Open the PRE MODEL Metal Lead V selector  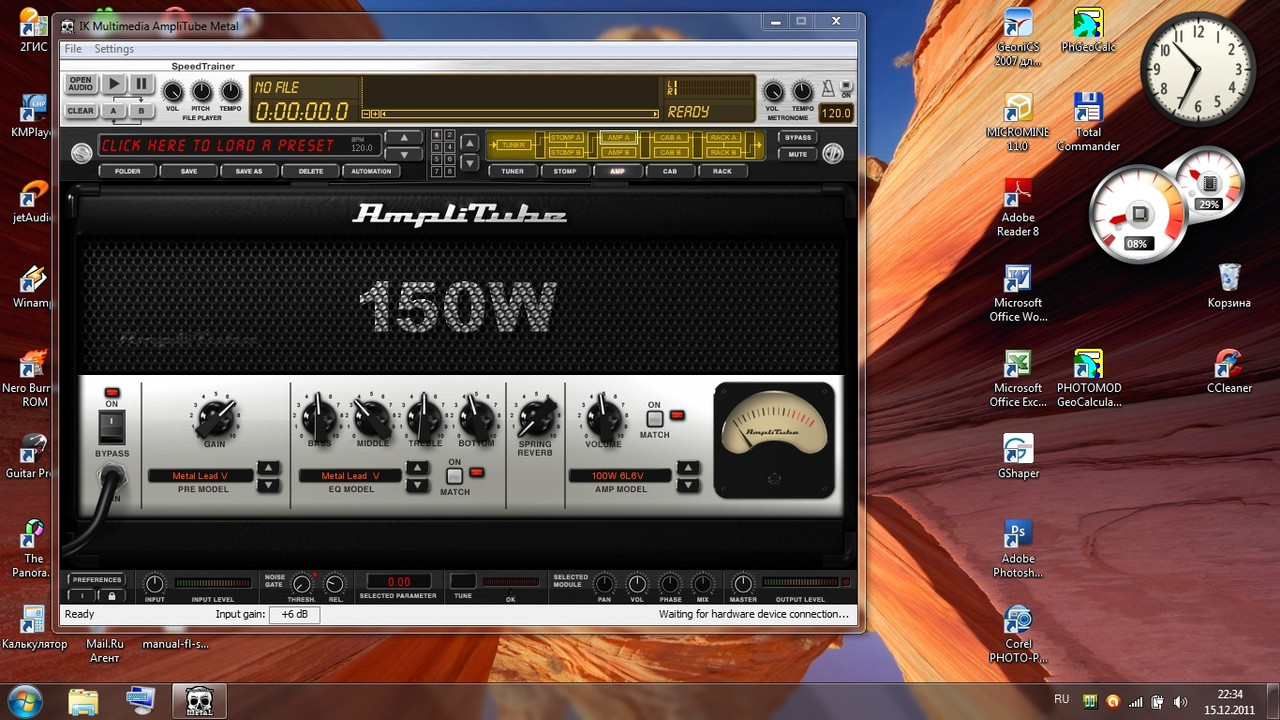click(200, 476)
